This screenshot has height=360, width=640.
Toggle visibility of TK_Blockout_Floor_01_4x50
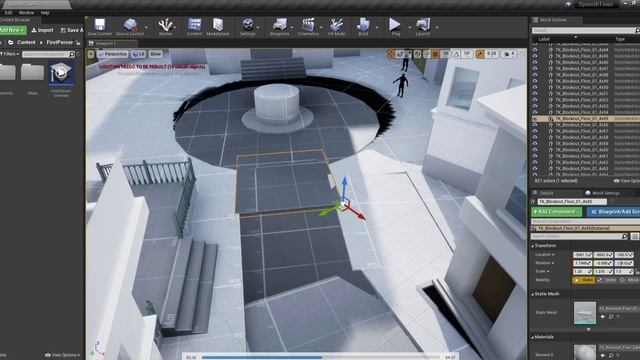535,87
